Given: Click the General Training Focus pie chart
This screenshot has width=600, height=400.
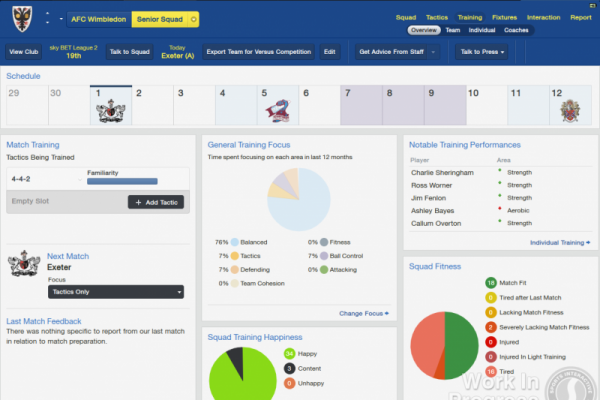Looking at the screenshot, I should click(x=298, y=199).
